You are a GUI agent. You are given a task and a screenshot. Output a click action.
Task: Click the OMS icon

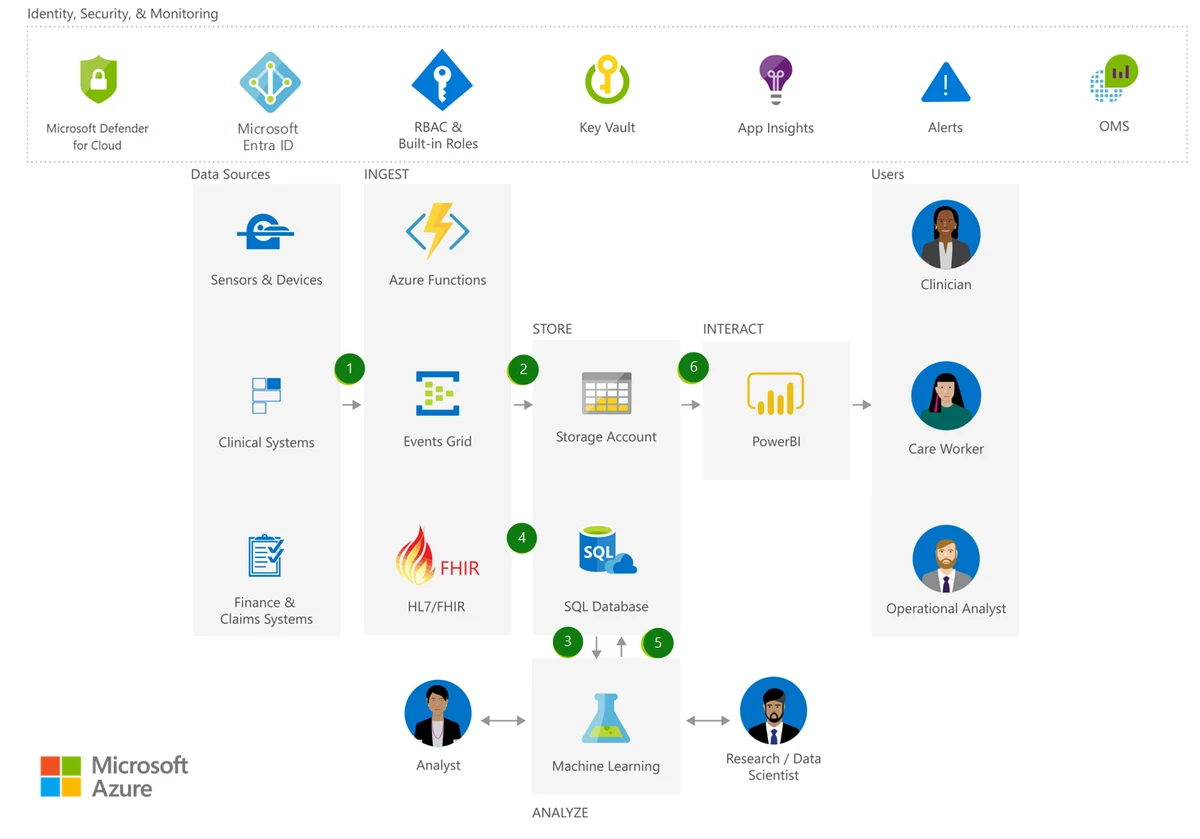pos(1114,79)
